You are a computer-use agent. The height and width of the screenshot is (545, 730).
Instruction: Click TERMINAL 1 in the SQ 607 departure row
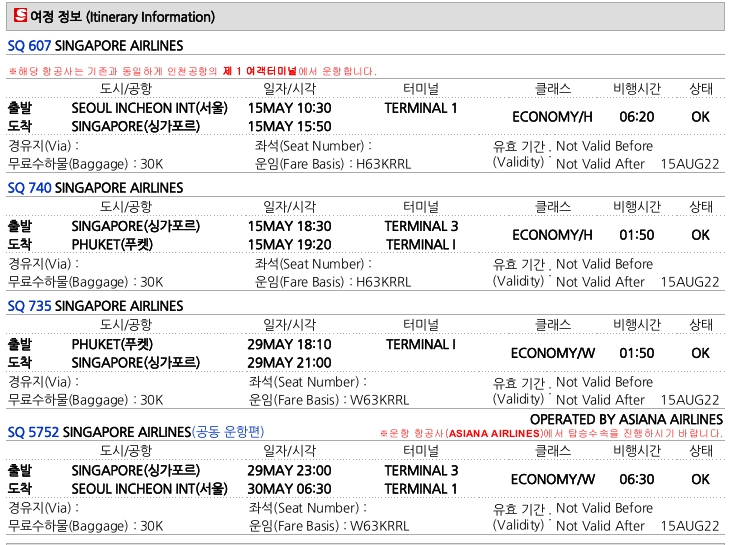click(421, 108)
